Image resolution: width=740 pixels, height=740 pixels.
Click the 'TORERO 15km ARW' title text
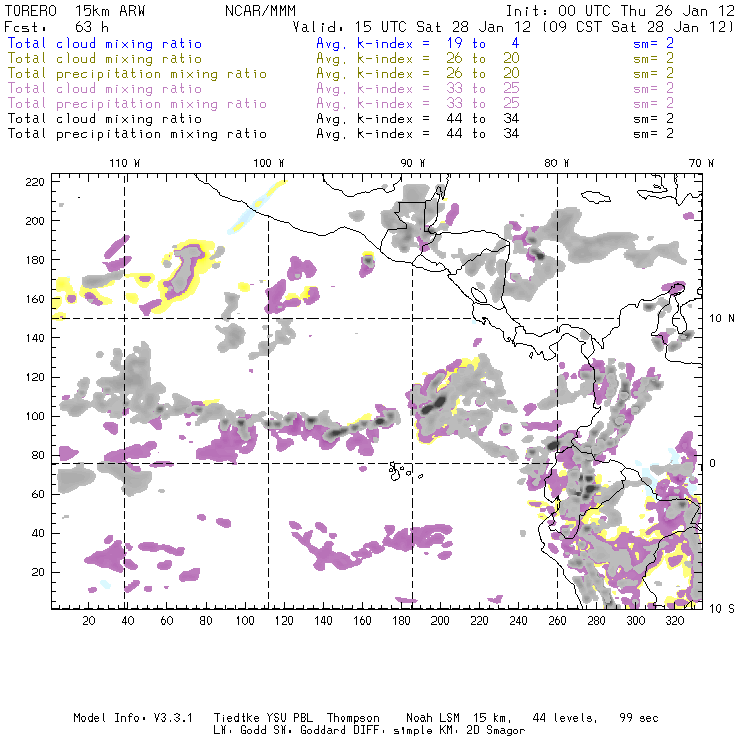point(75,11)
